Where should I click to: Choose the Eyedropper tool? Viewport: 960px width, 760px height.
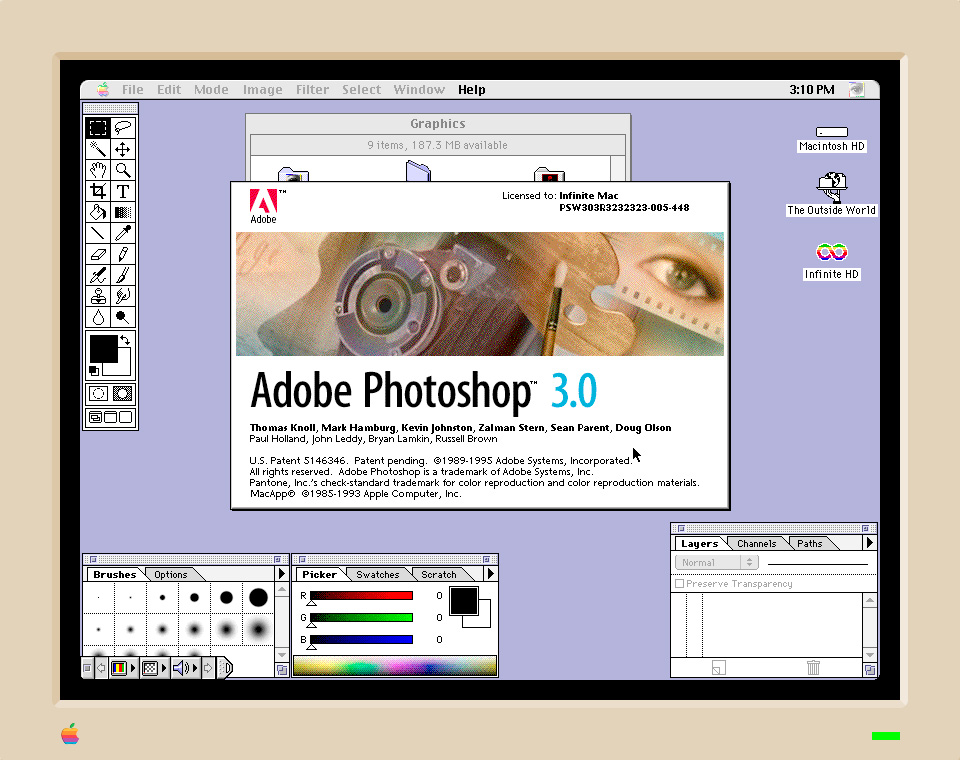coord(122,233)
